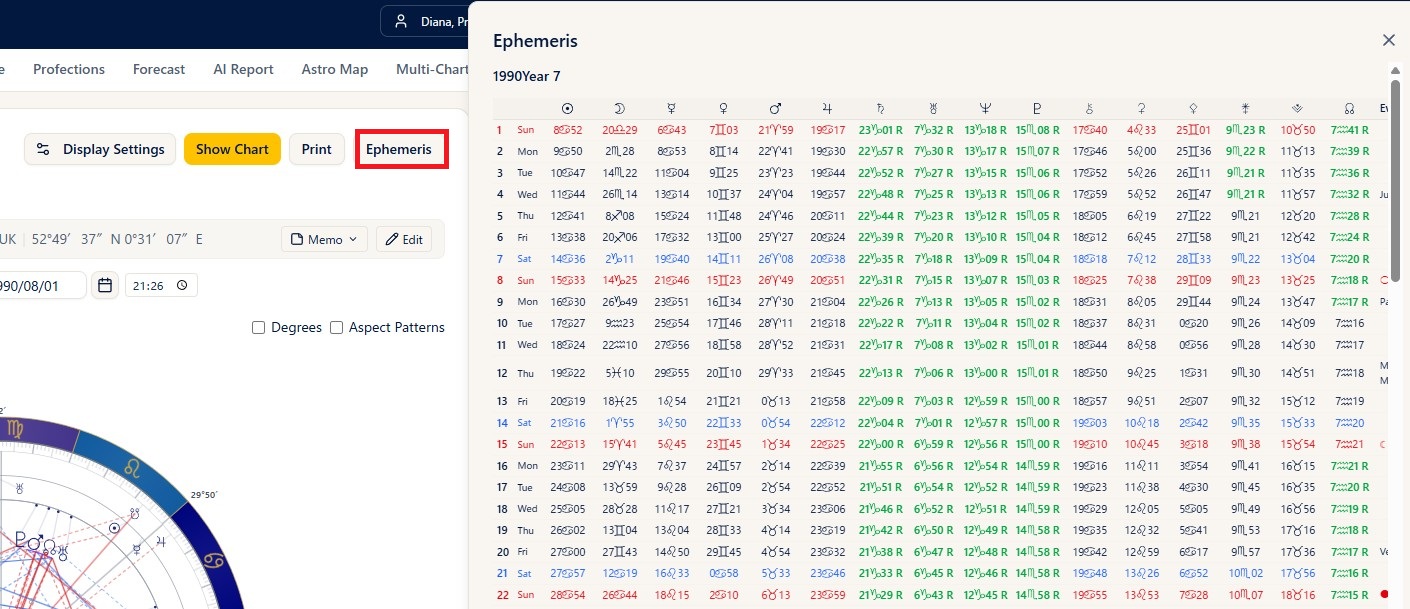Click the user profile icon beside Diana
Viewport: 1410px width, 609px height.
401,21
